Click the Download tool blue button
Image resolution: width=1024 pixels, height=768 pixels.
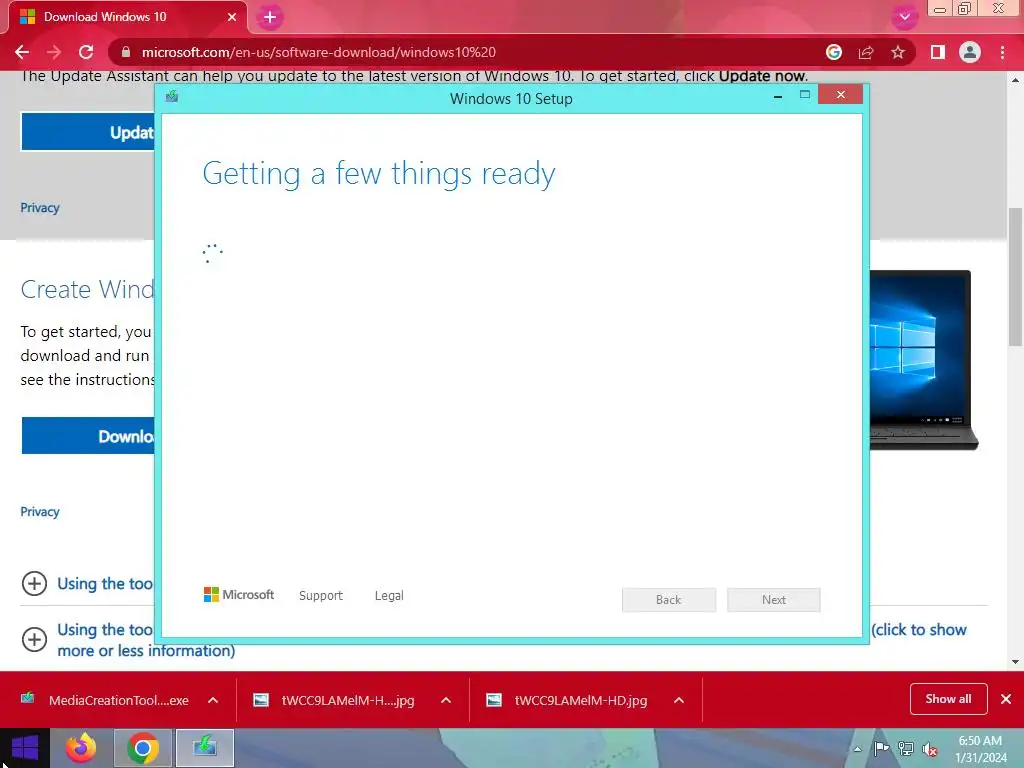88,436
